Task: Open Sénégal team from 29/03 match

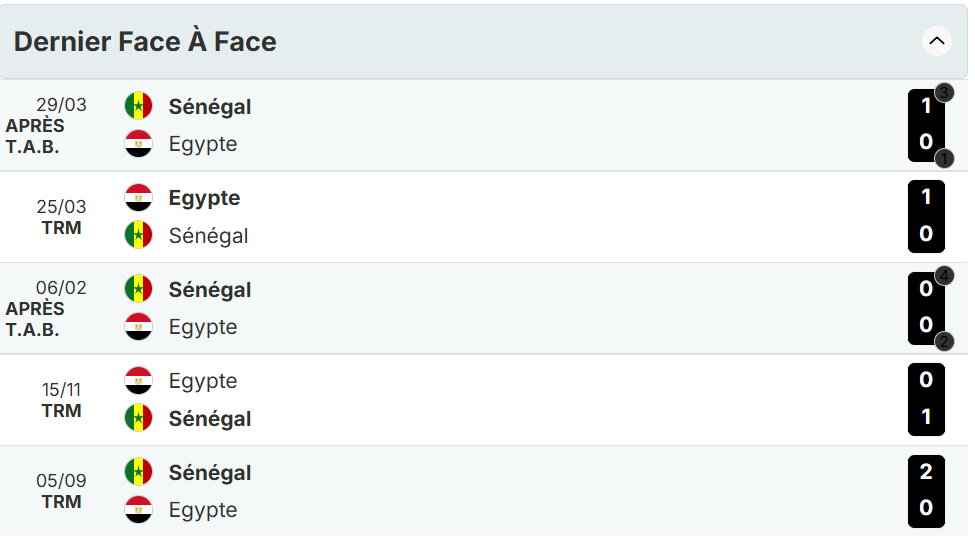Action: click(x=210, y=106)
